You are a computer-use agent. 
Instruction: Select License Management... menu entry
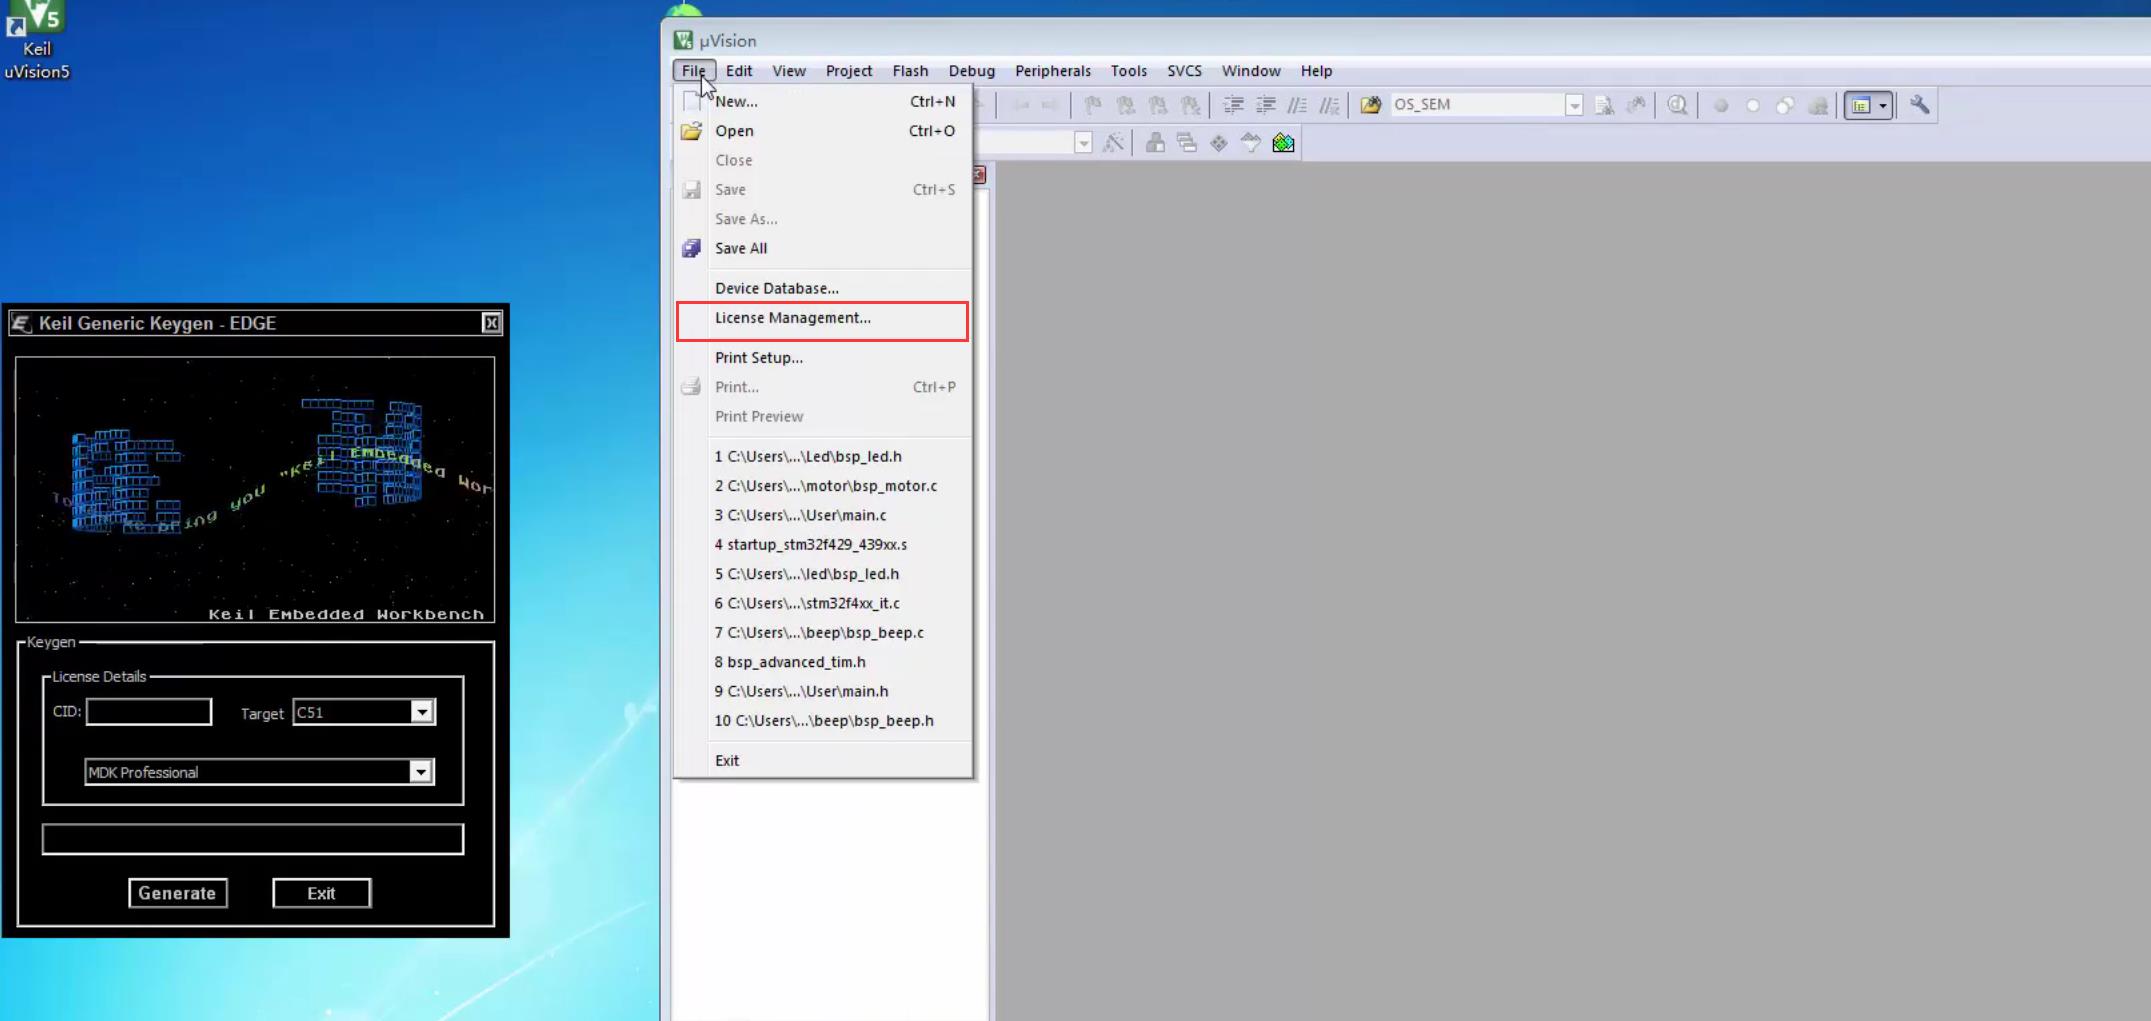822,318
